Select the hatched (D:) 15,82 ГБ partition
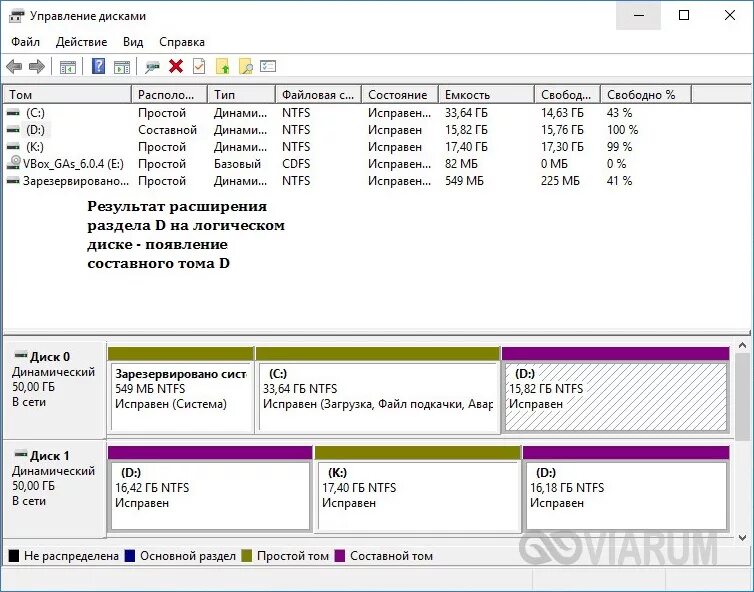754x592 pixels. [x=616, y=390]
